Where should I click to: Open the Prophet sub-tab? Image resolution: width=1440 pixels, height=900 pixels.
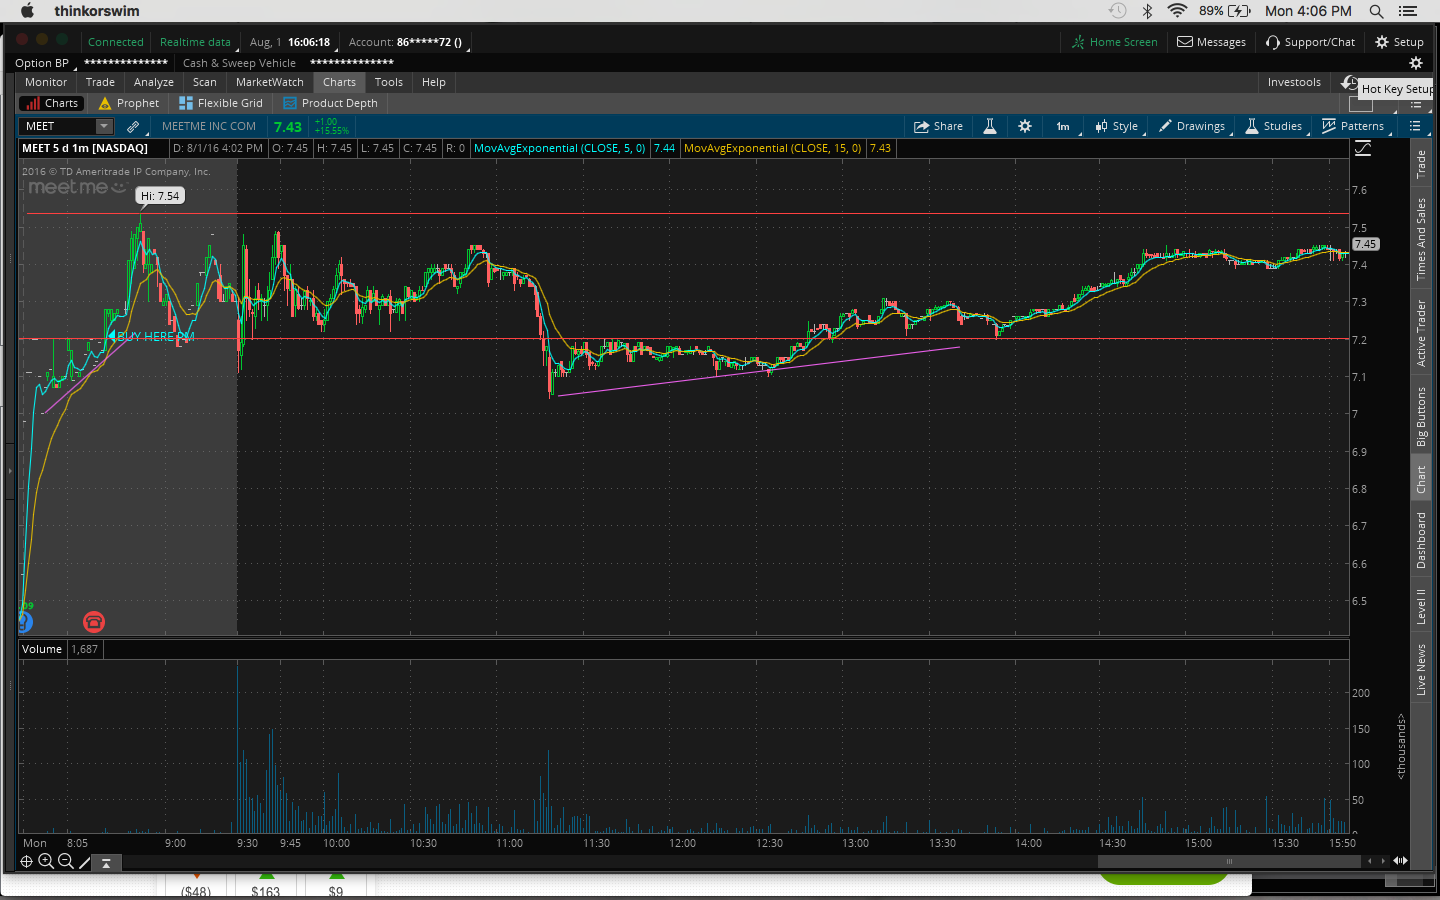(x=129, y=103)
